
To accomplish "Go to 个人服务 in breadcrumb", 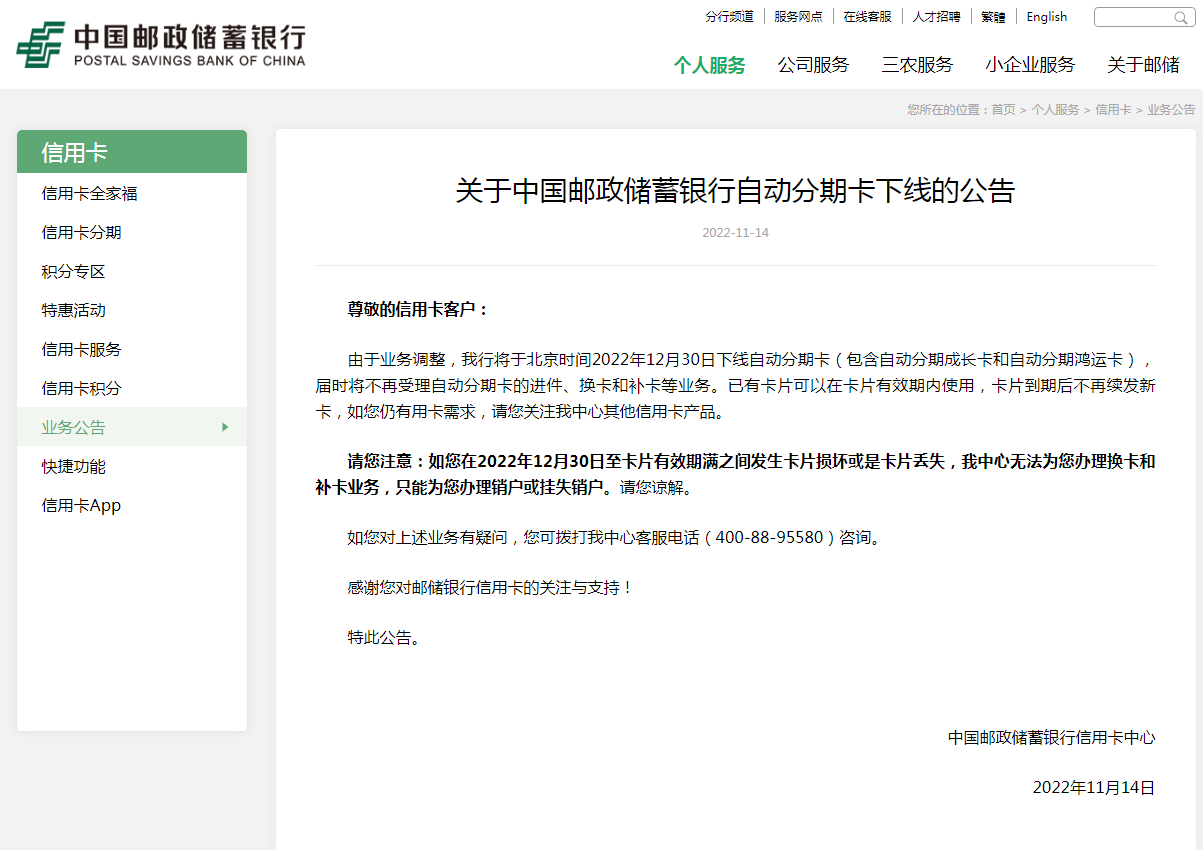I will (1055, 110).
